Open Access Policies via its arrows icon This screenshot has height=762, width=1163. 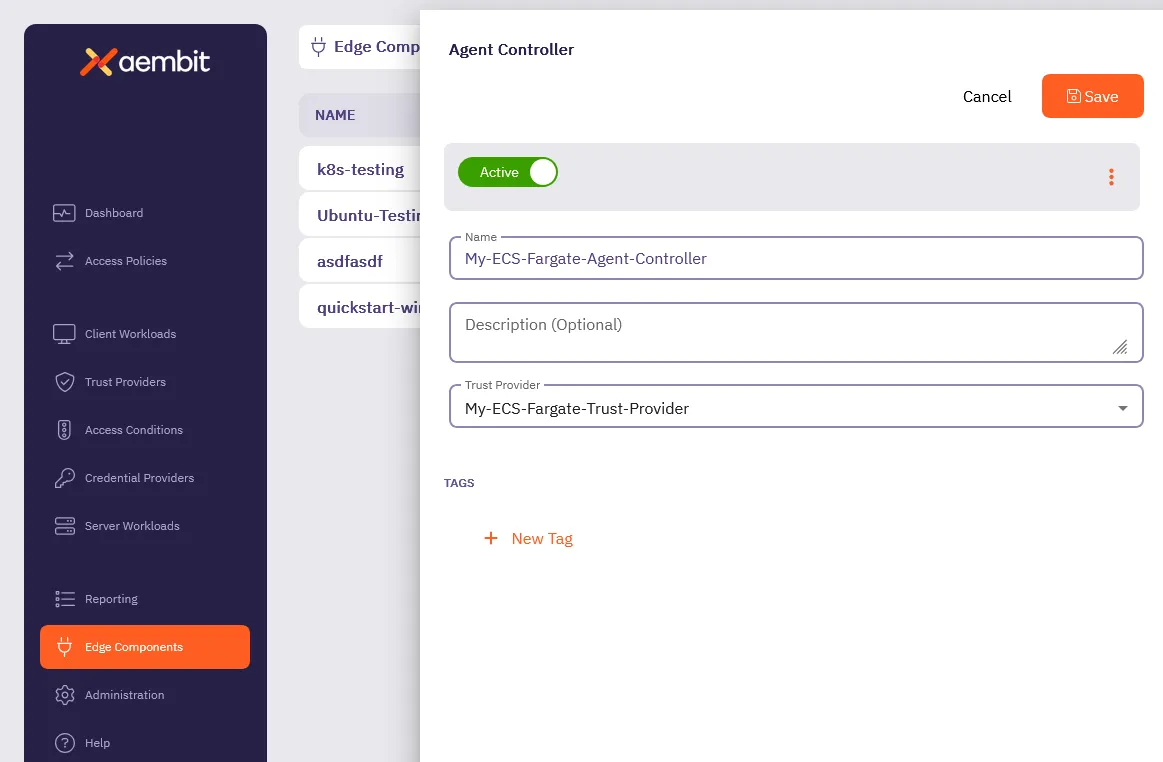[64, 260]
